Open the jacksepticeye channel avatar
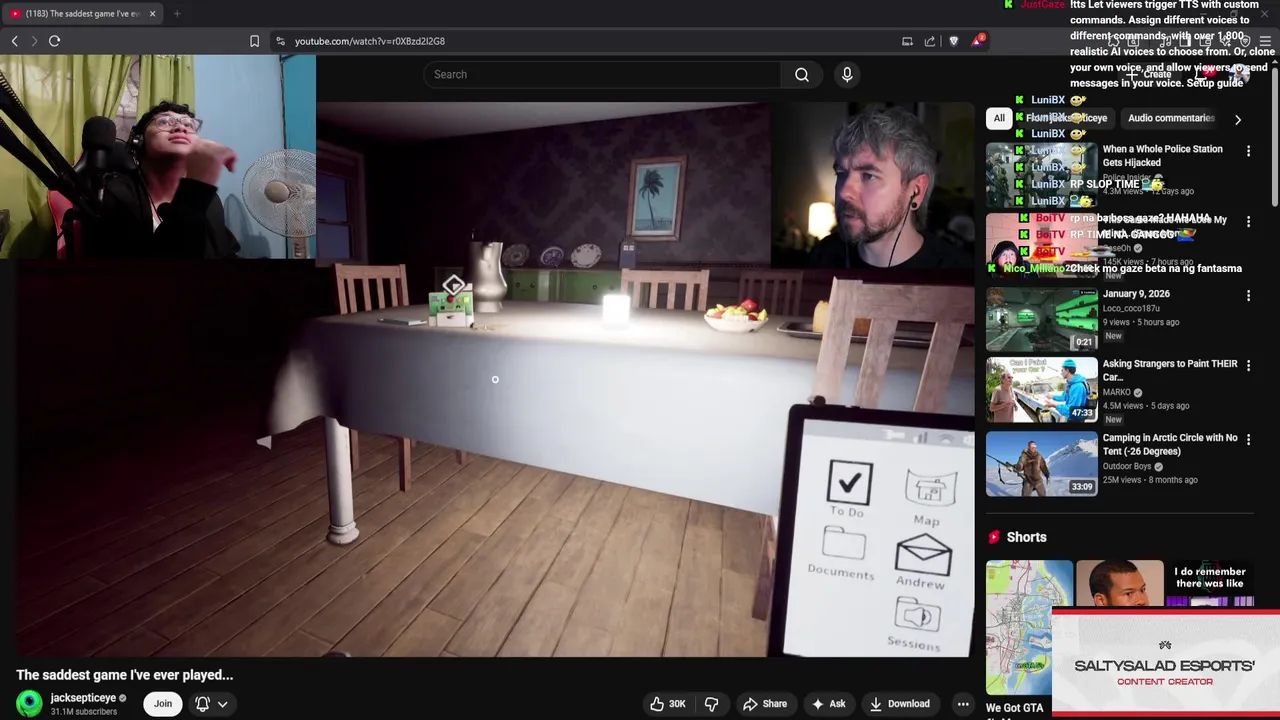This screenshot has width=1280, height=720. click(x=30, y=704)
